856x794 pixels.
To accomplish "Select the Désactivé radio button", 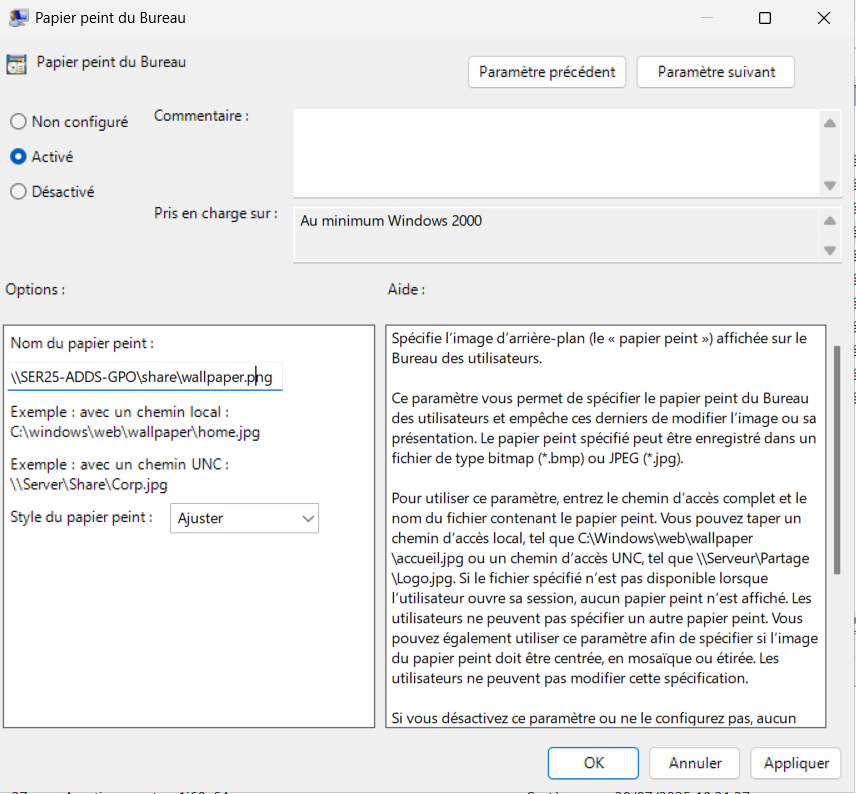I will click(18, 192).
